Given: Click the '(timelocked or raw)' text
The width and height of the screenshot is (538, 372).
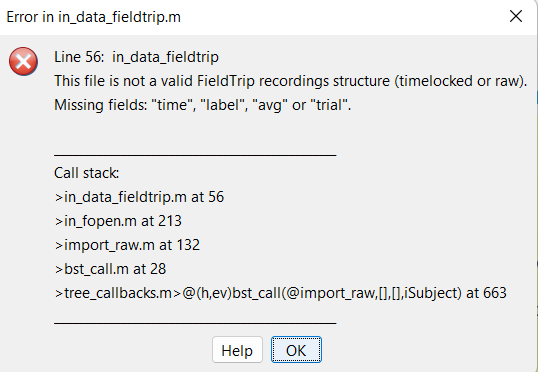Looking at the screenshot, I should (460, 81).
